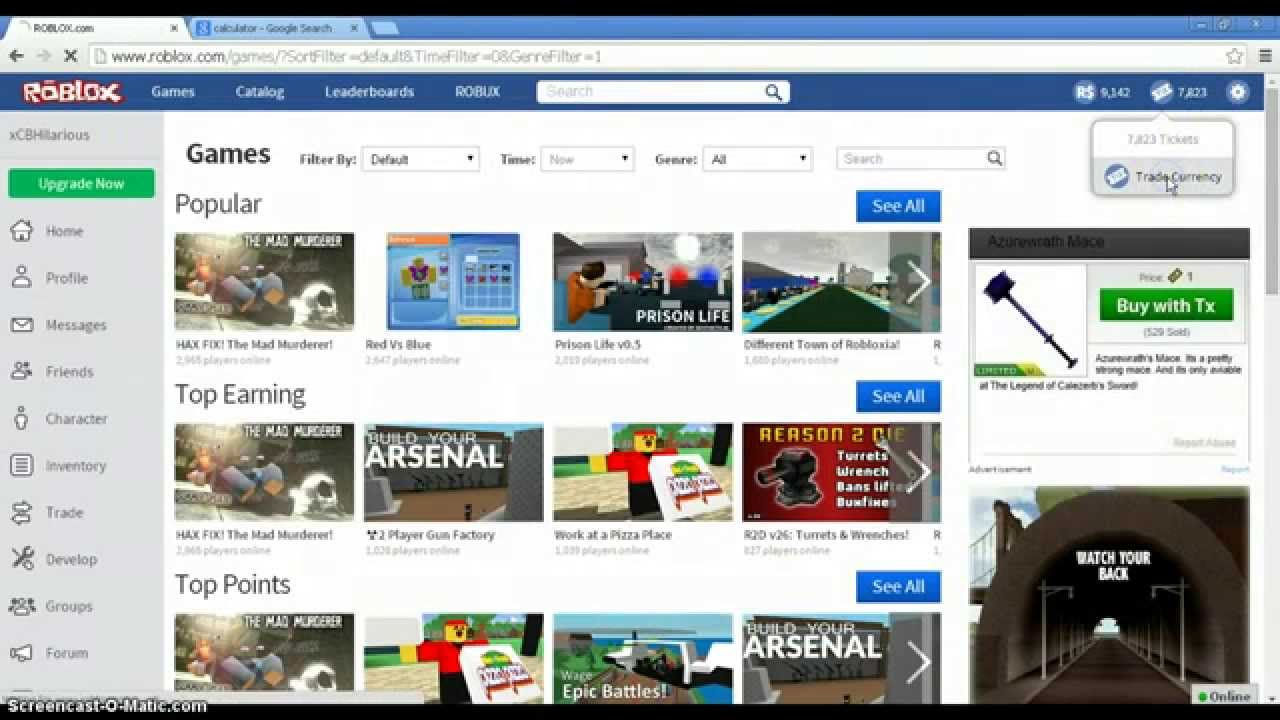Viewport: 1280px width, 720px height.
Task: Open Prison Life v0.5 thumbnail
Action: tap(643, 282)
